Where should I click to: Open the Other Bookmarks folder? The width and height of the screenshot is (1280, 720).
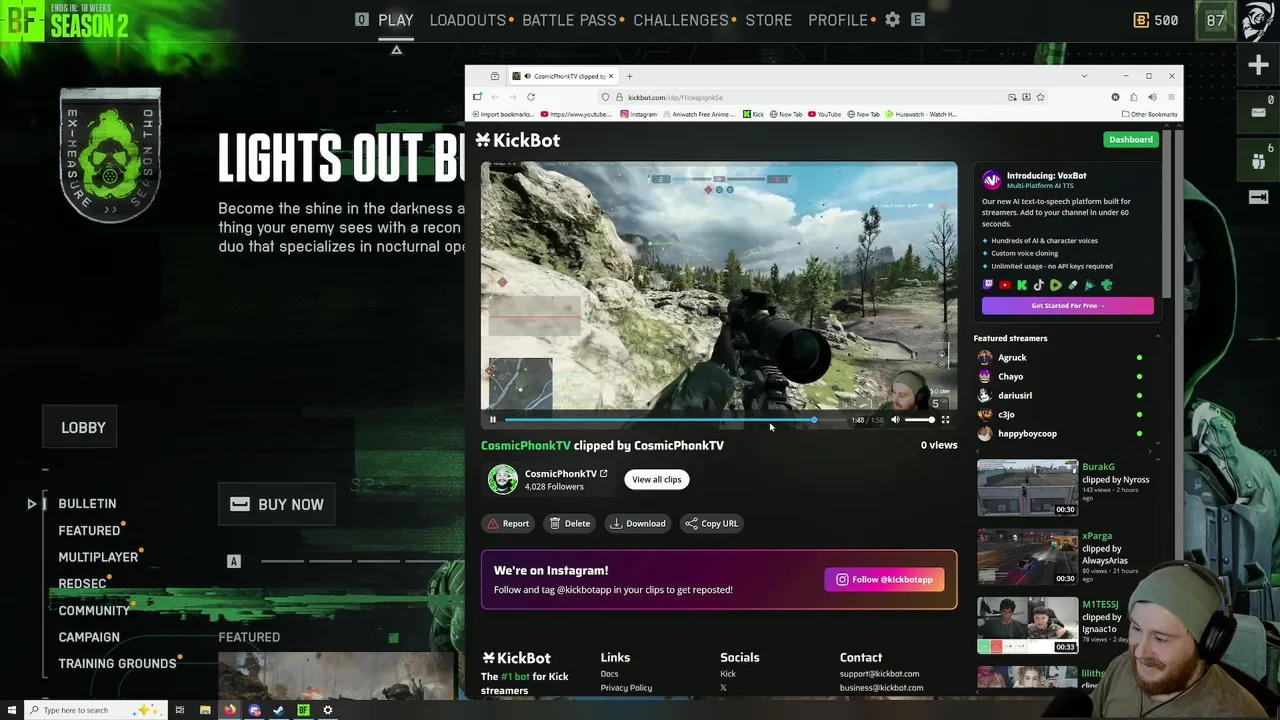(1150, 114)
